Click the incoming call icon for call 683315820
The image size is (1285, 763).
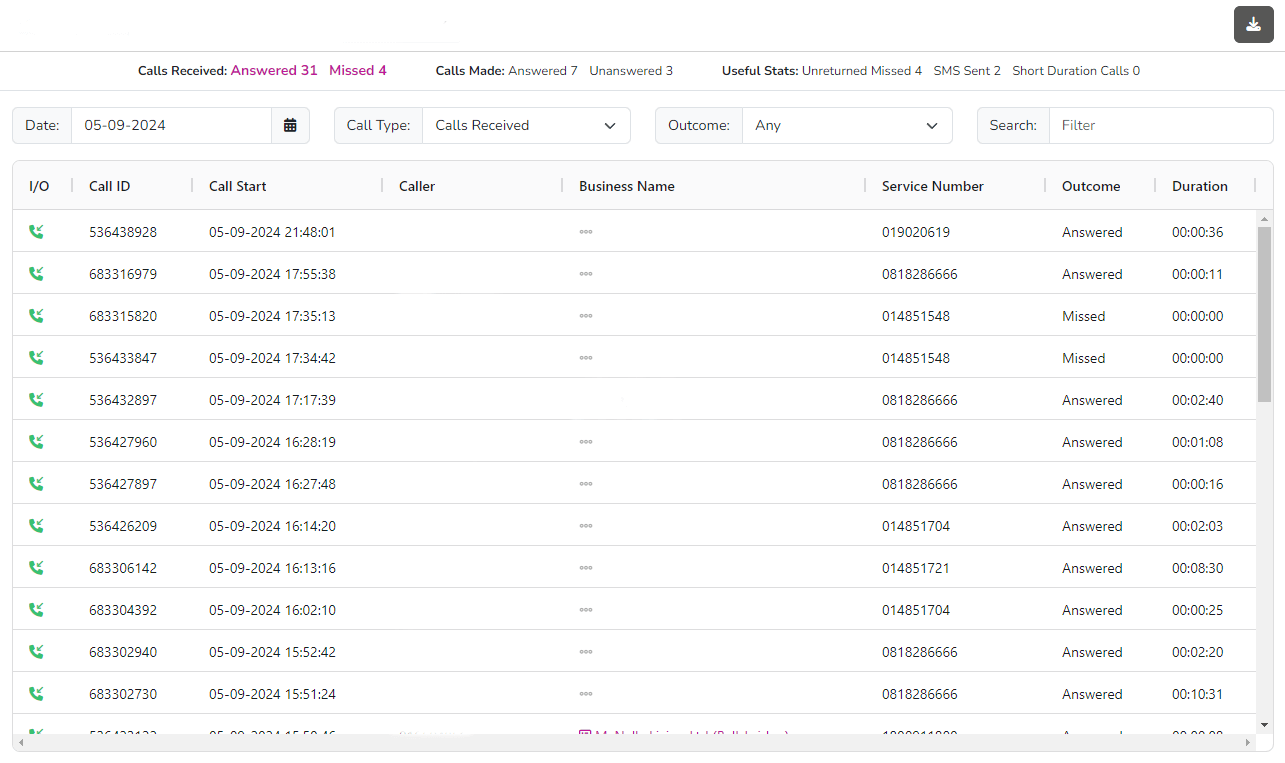tap(37, 316)
